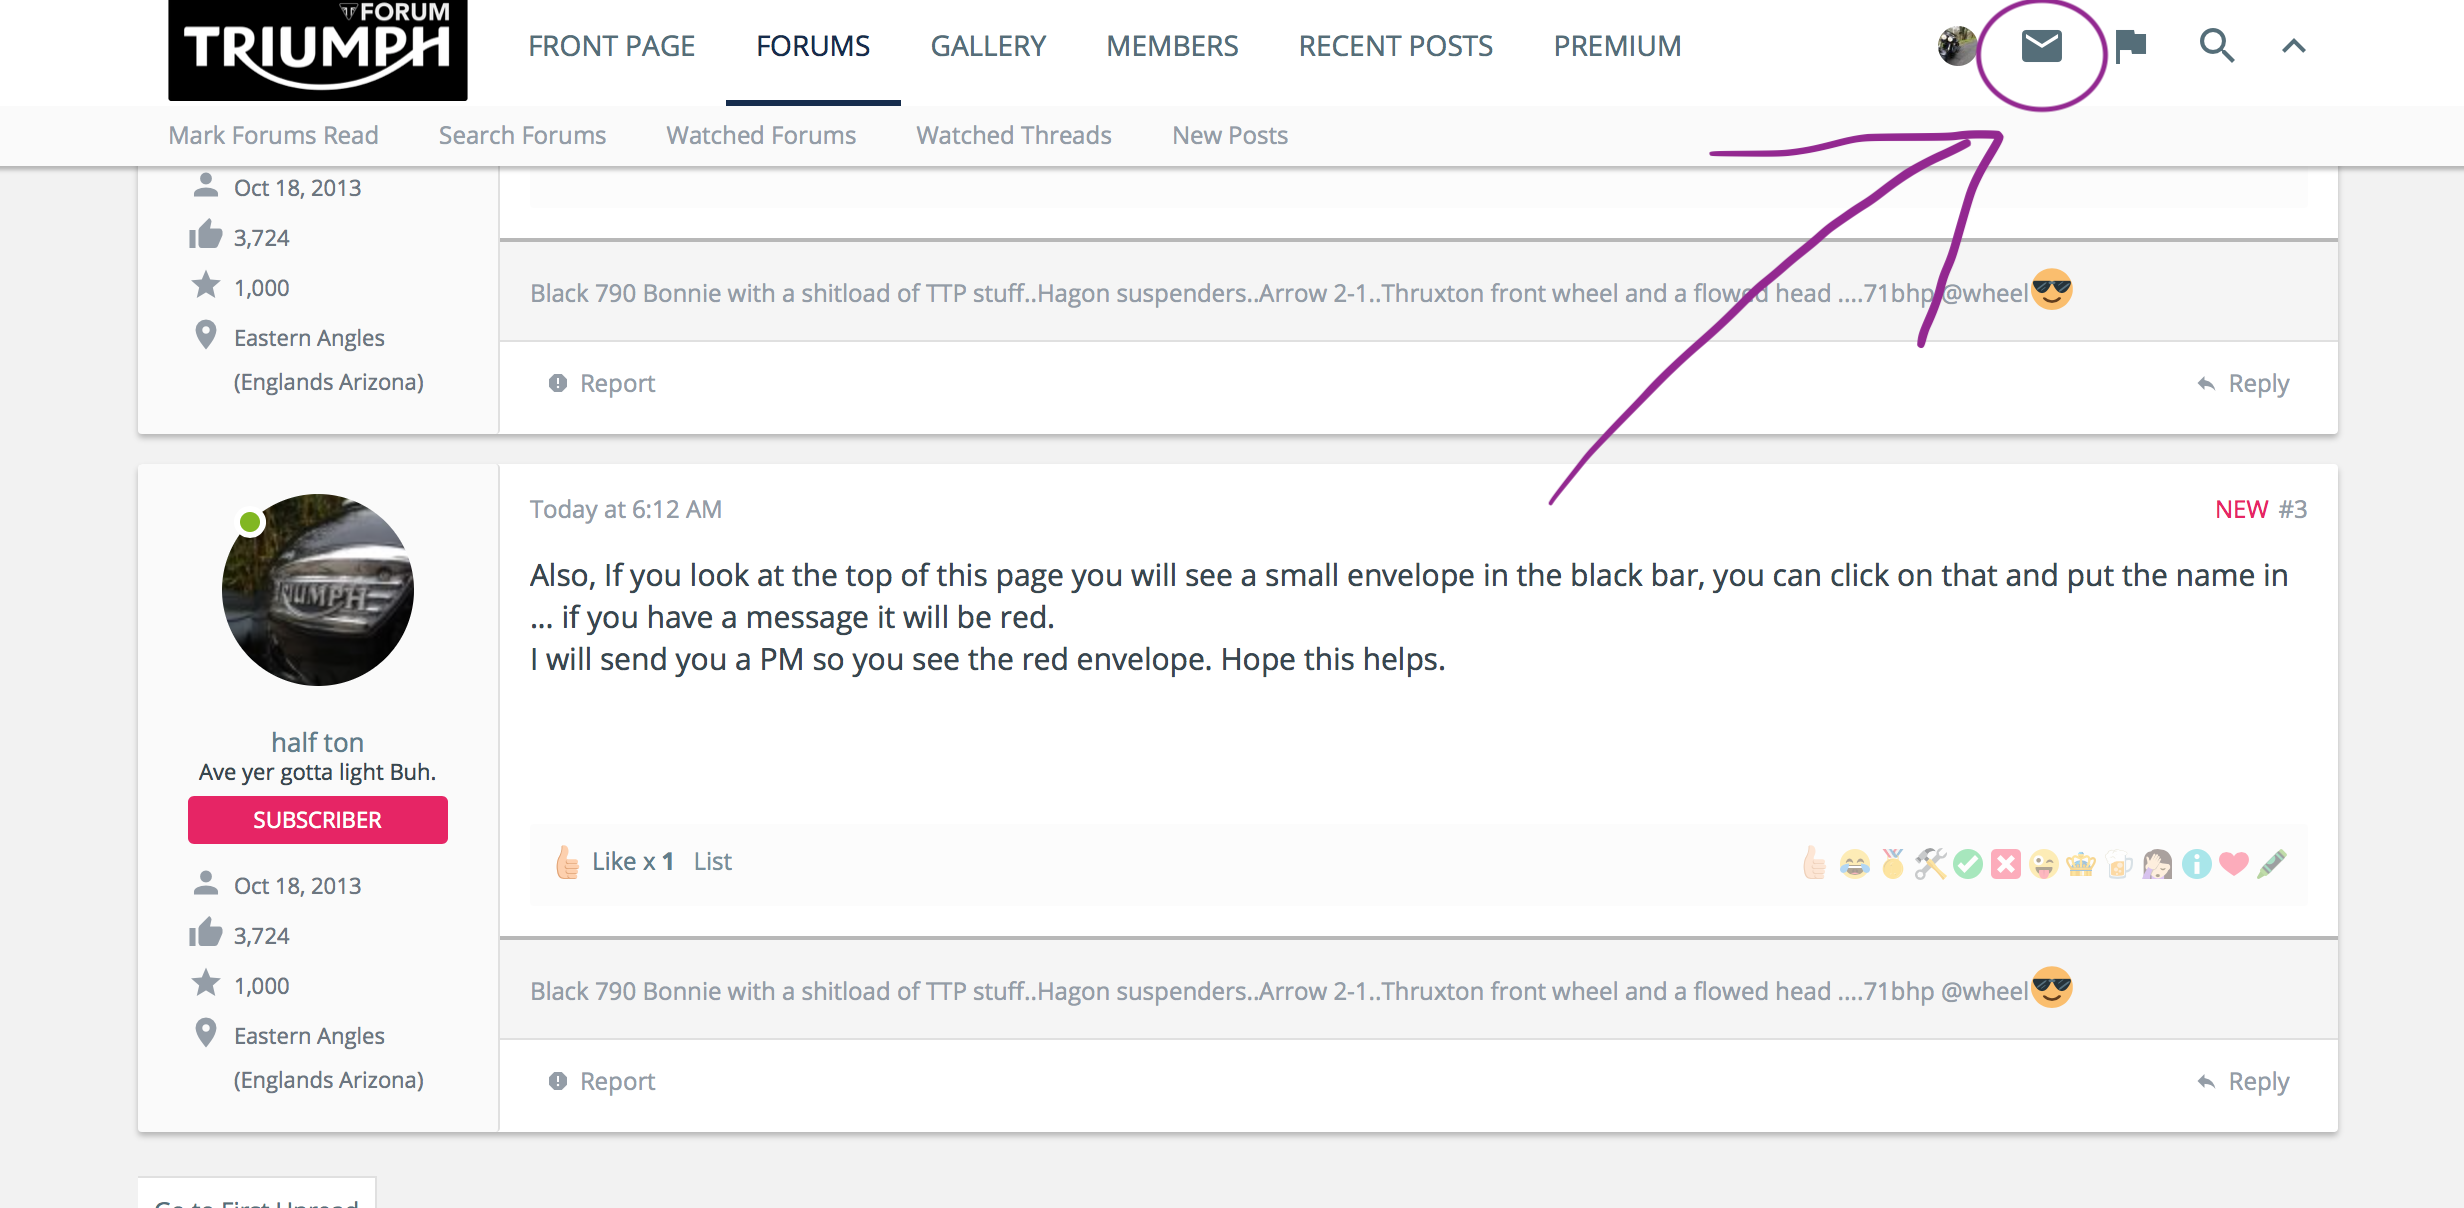Go to Triumph Forum logo home
The image size is (2464, 1208).
(x=317, y=50)
